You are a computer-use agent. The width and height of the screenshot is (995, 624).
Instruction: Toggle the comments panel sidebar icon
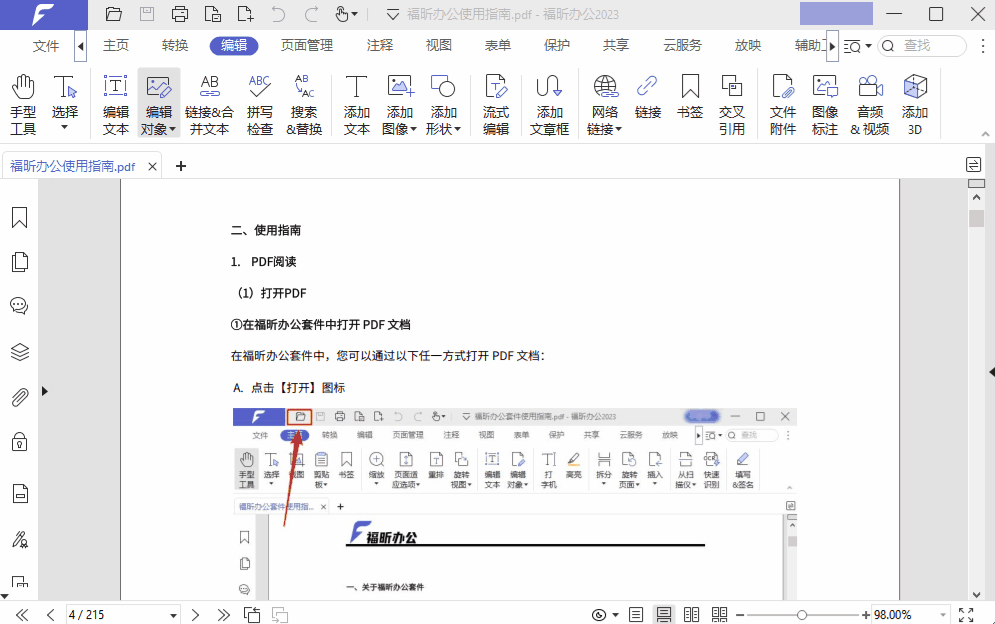click(x=19, y=306)
